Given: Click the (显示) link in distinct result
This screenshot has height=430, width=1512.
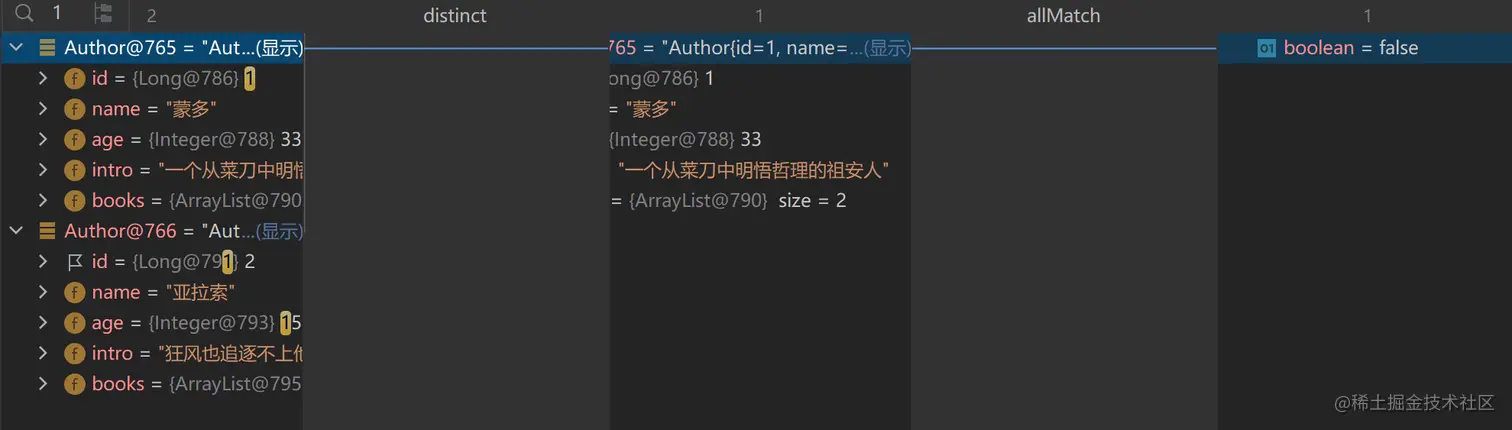Looking at the screenshot, I should point(886,48).
